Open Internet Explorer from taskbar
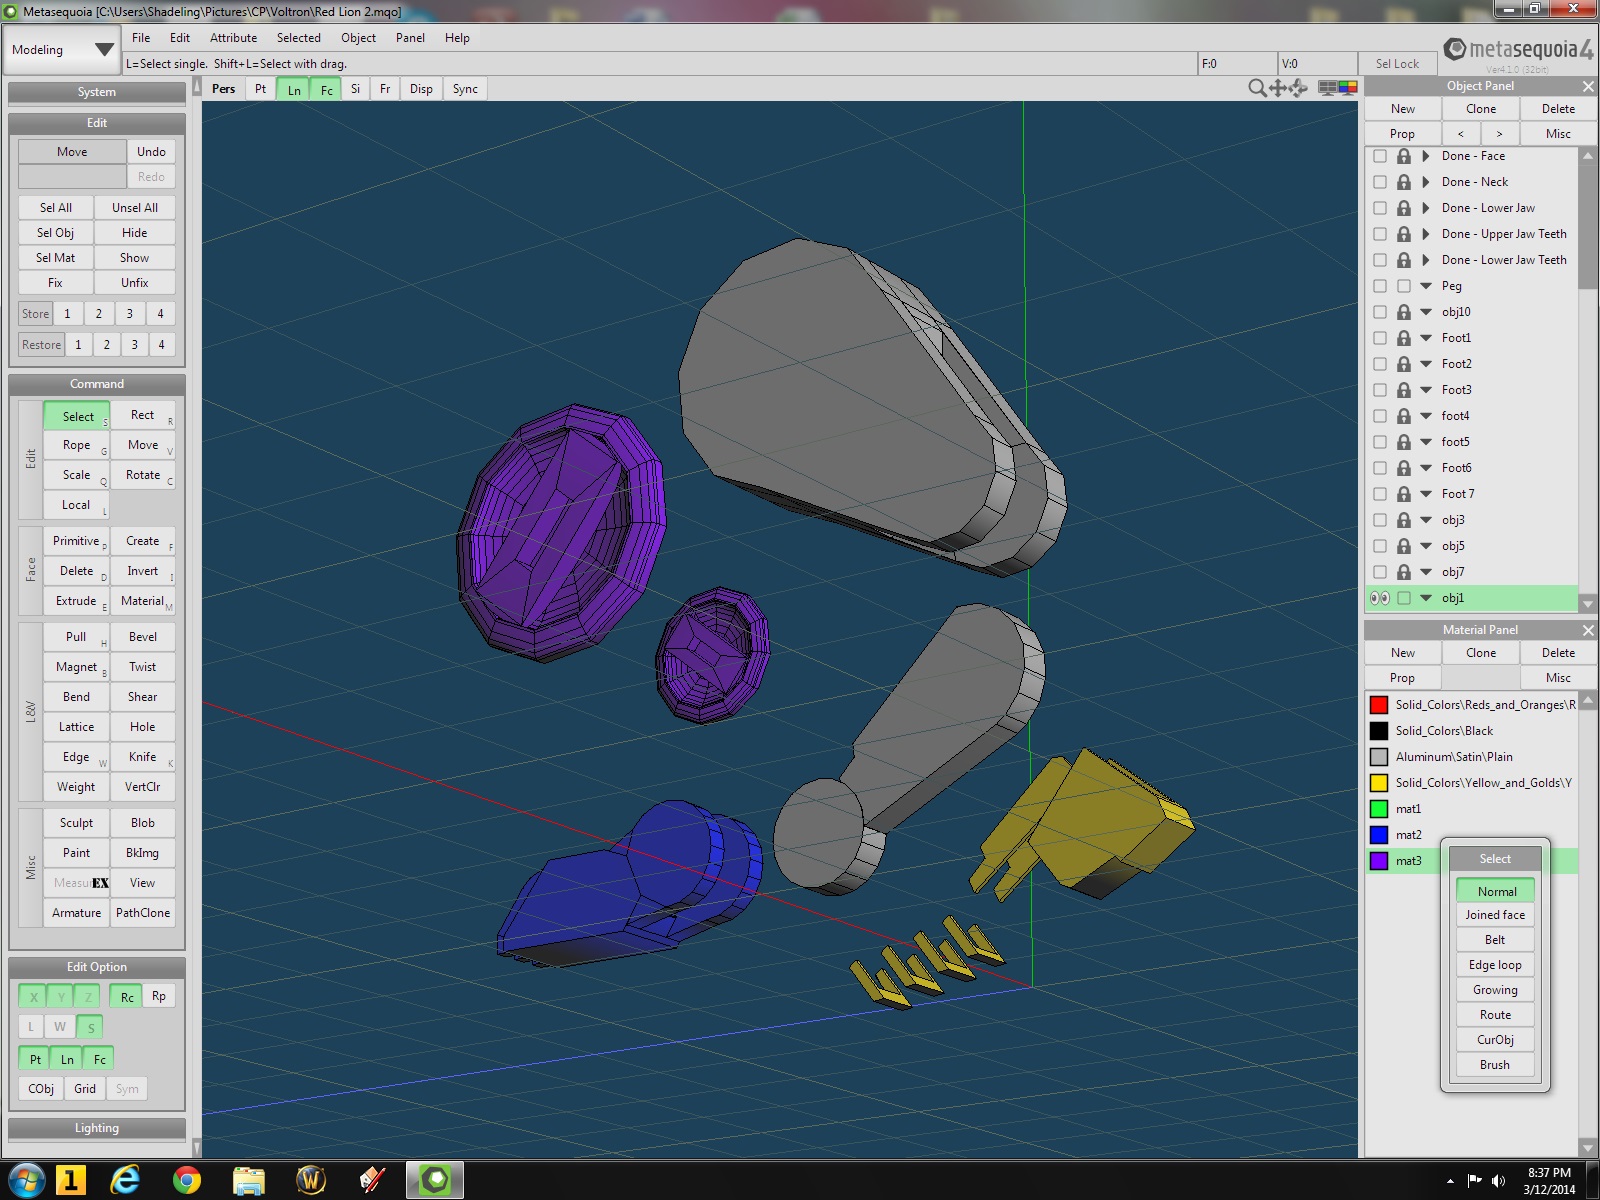1600x1200 pixels. click(125, 1181)
